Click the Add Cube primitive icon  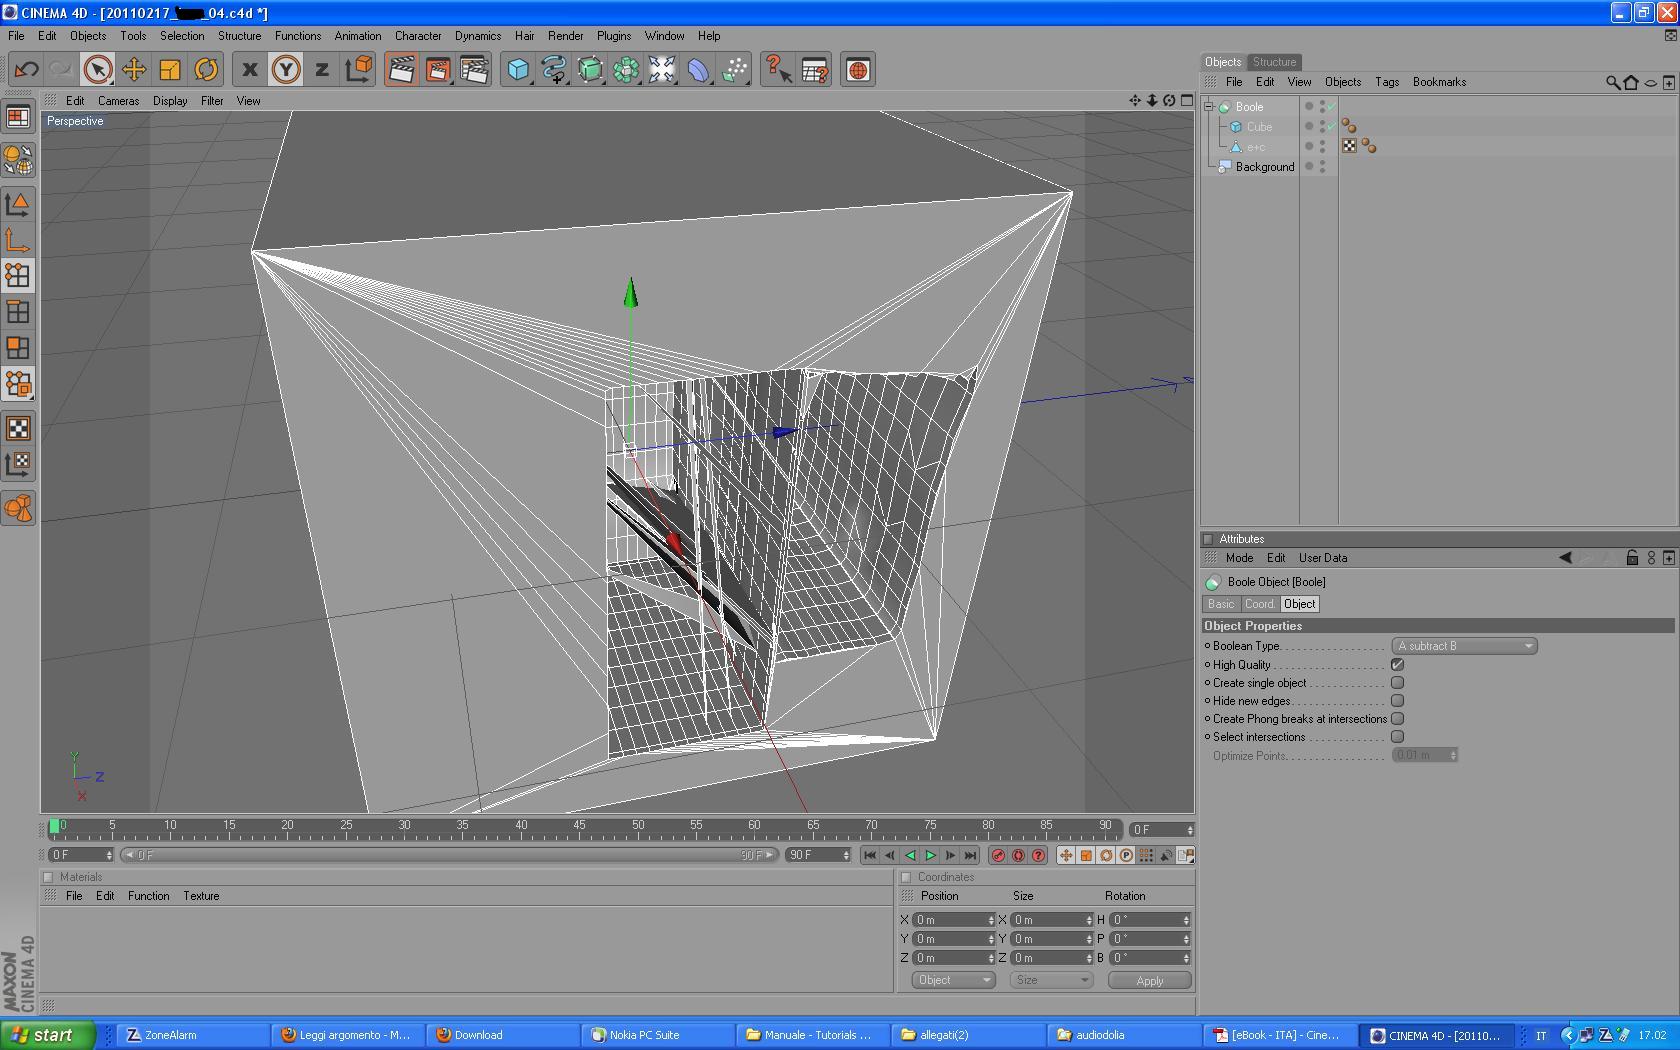tap(517, 70)
